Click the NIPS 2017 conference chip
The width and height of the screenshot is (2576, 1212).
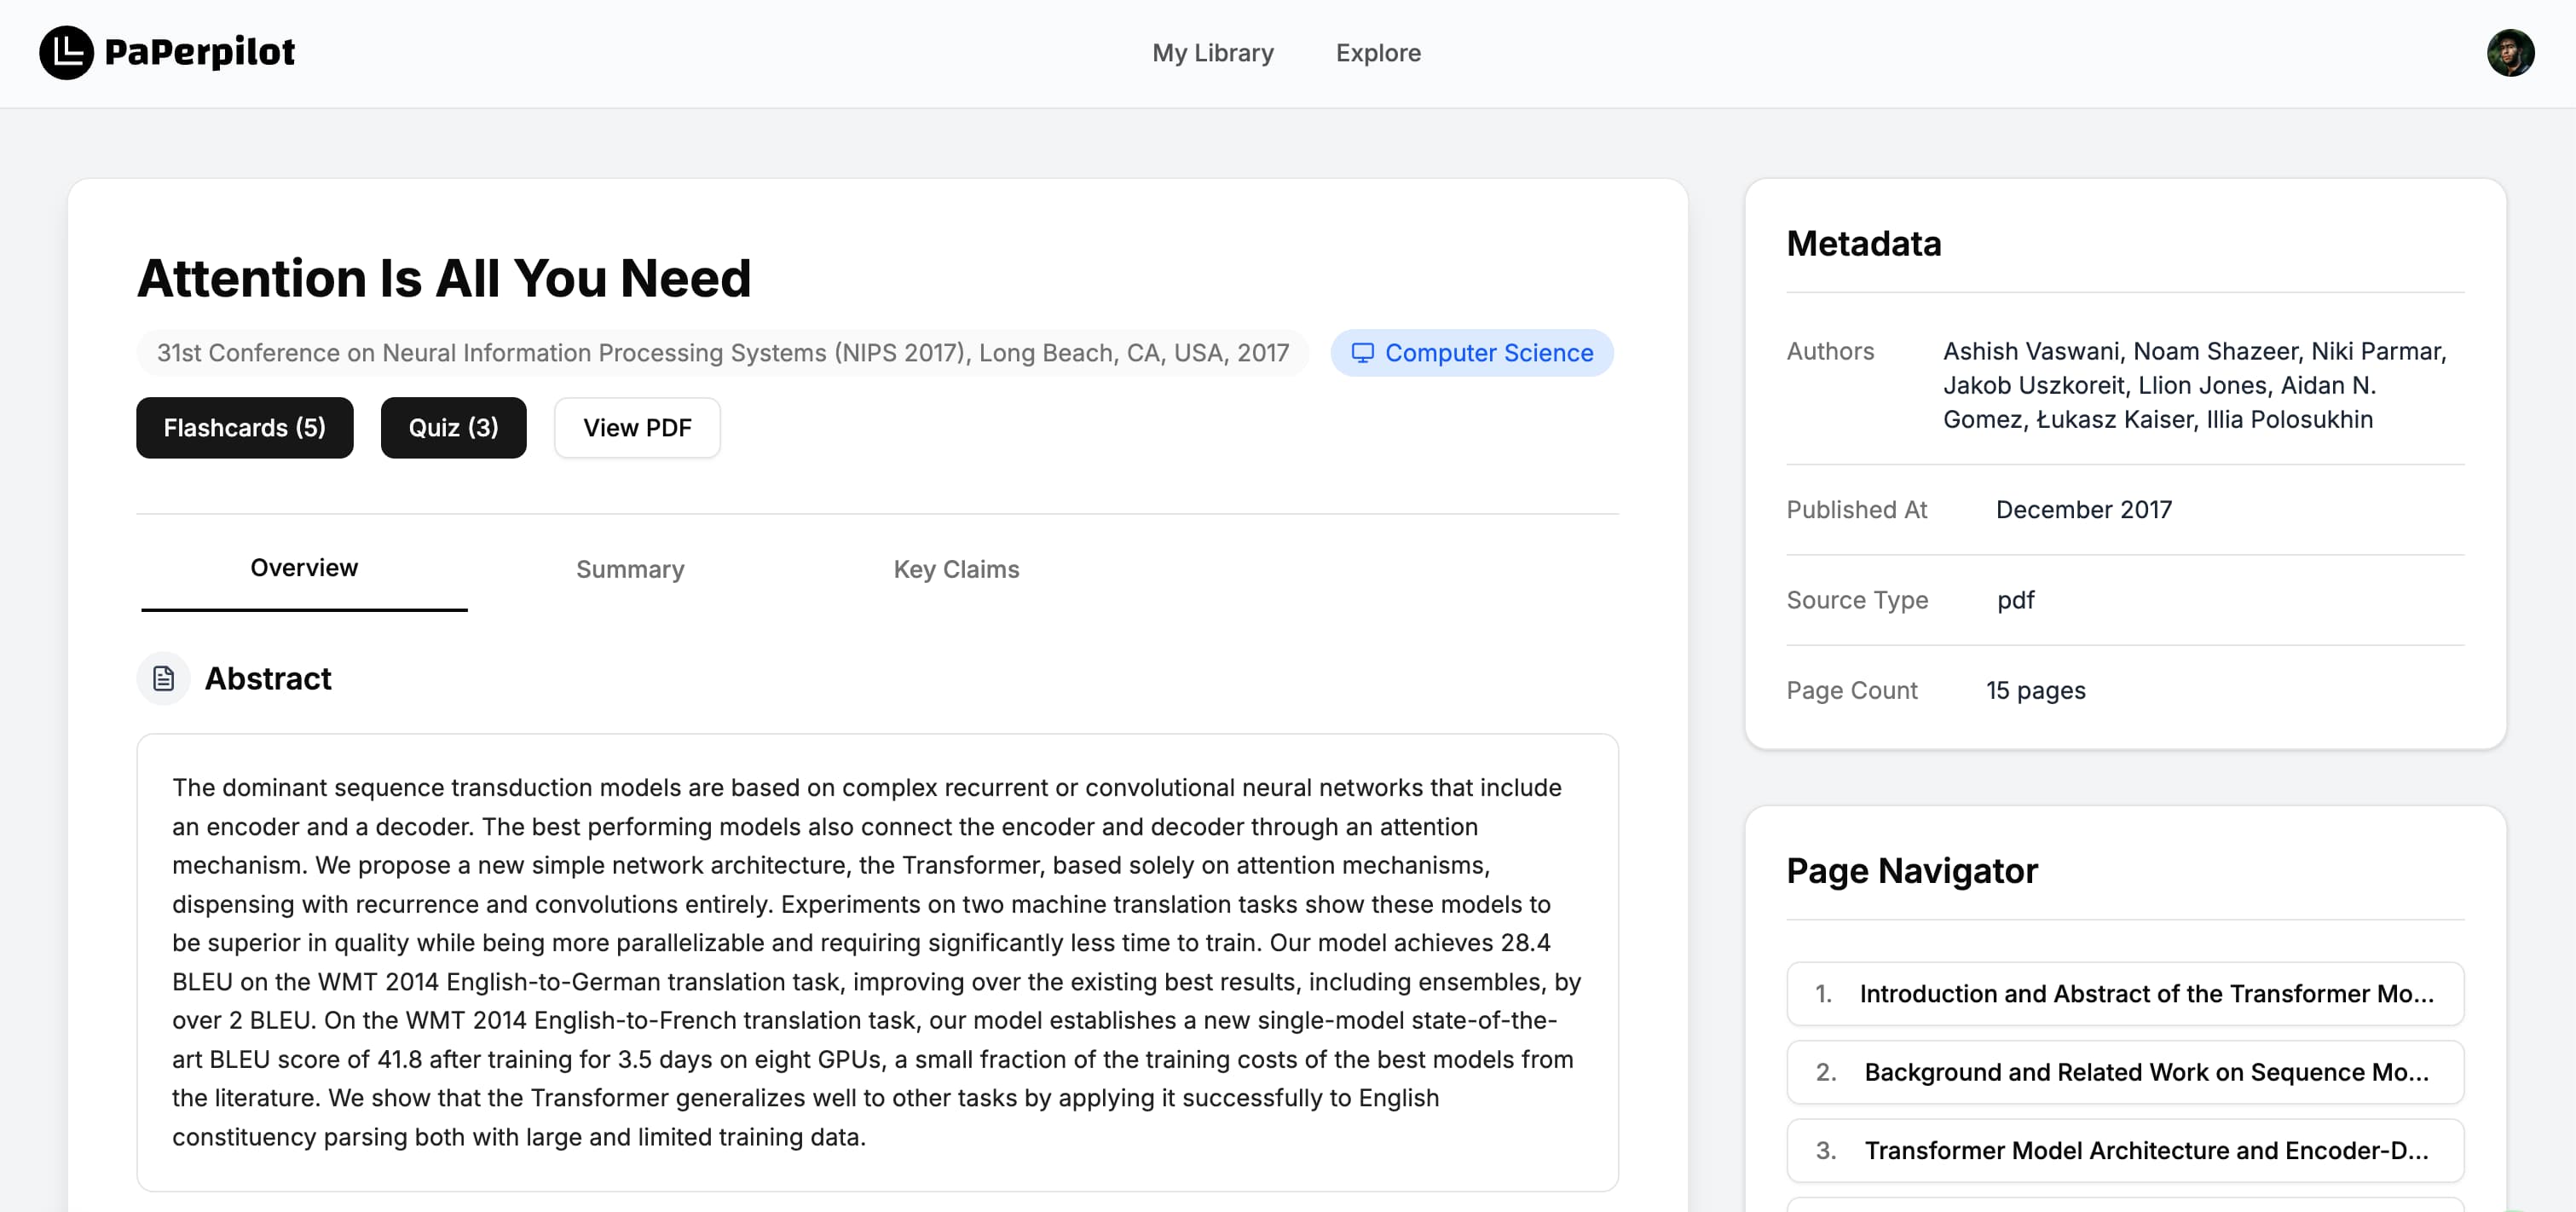(722, 352)
